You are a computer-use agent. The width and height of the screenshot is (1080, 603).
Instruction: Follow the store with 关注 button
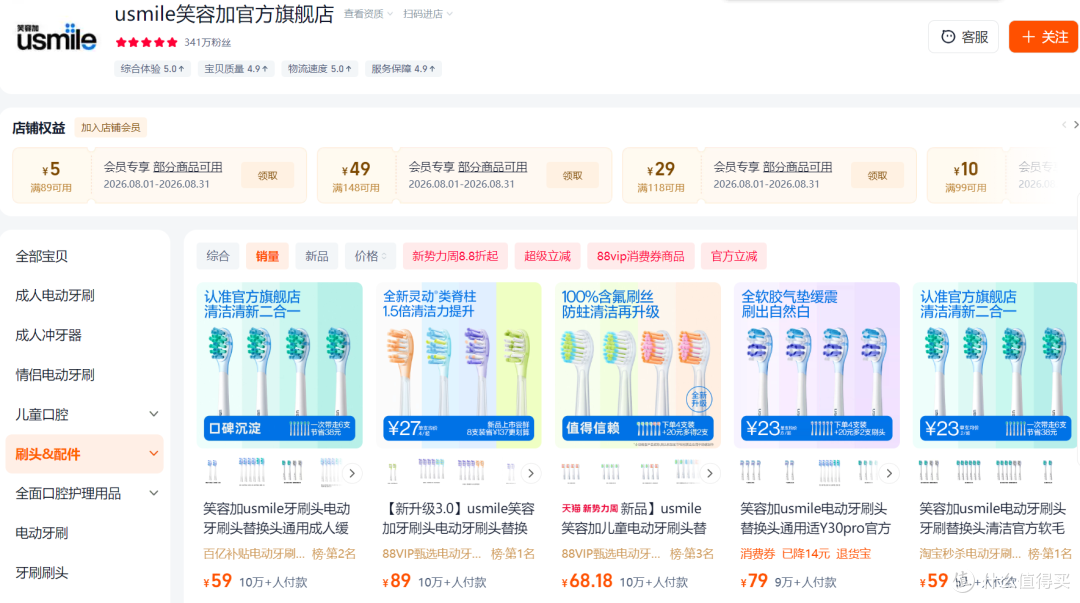click(1044, 37)
